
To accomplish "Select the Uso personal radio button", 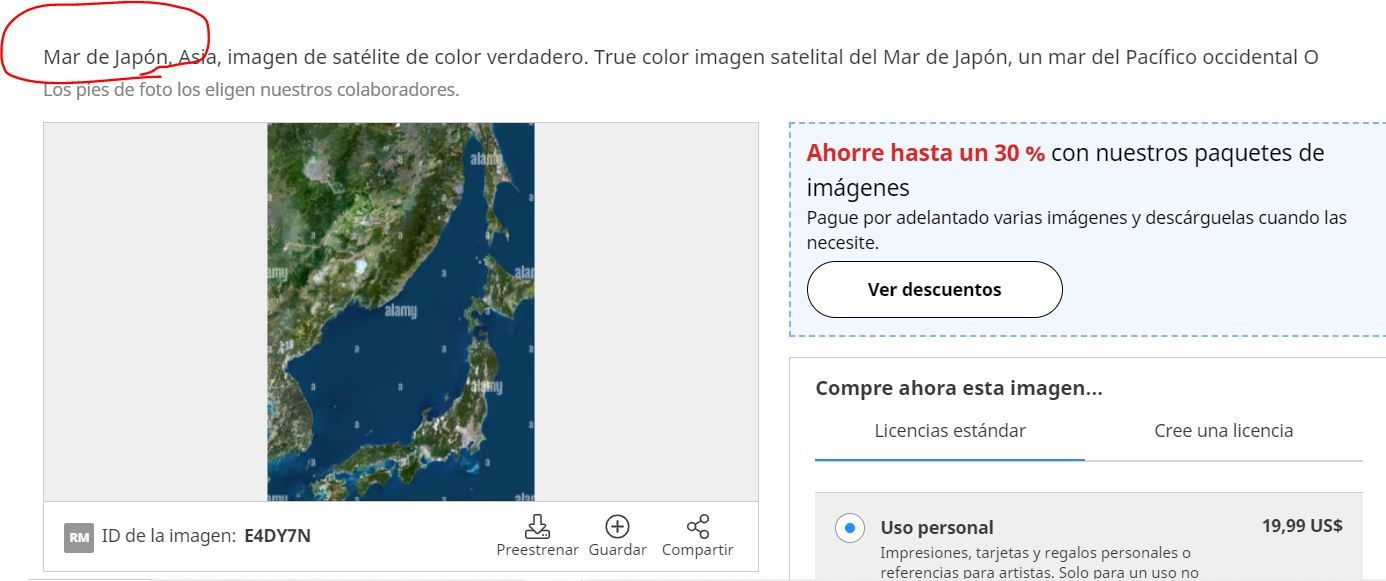I will (850, 527).
